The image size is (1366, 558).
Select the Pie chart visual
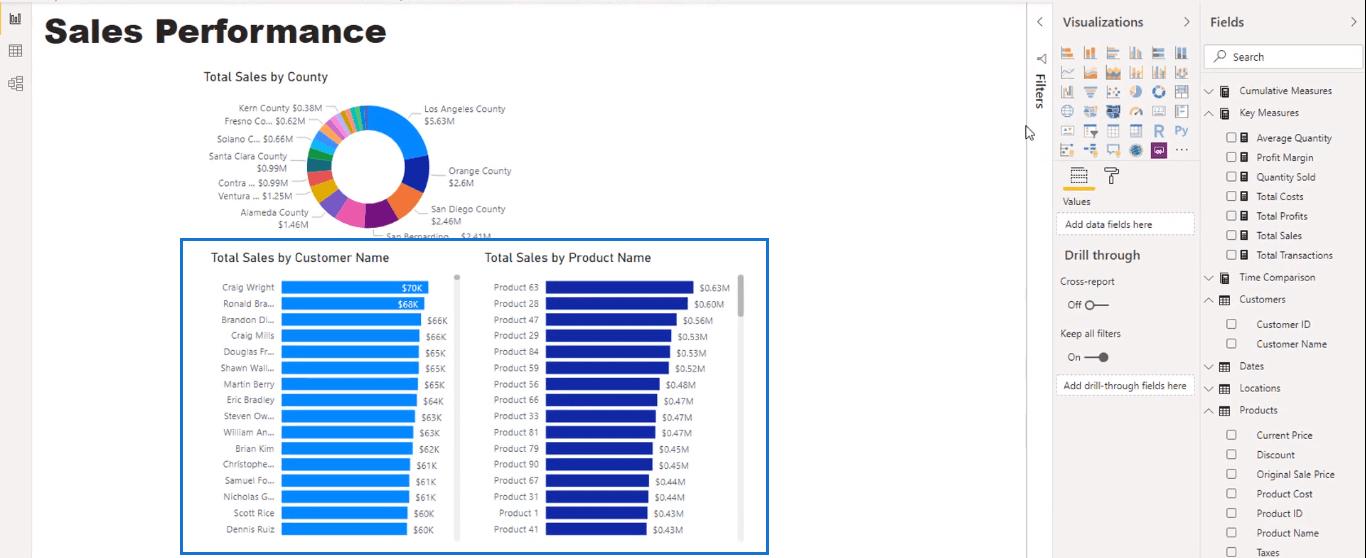tap(1136, 91)
